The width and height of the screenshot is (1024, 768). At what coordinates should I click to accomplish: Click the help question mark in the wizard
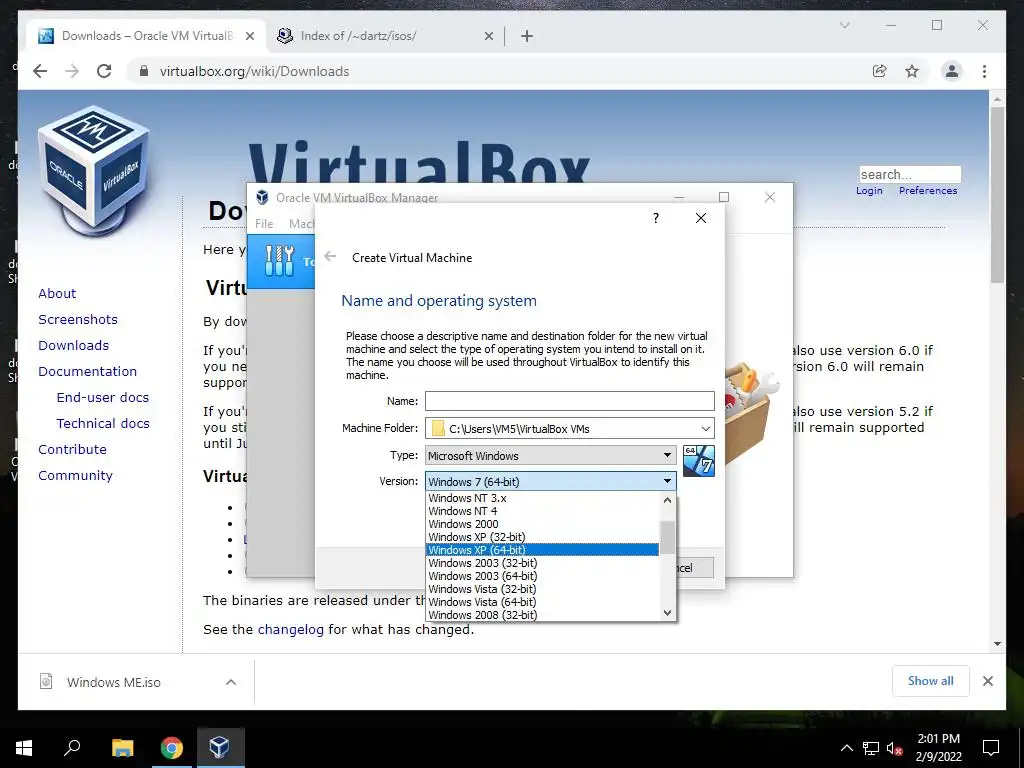click(656, 218)
